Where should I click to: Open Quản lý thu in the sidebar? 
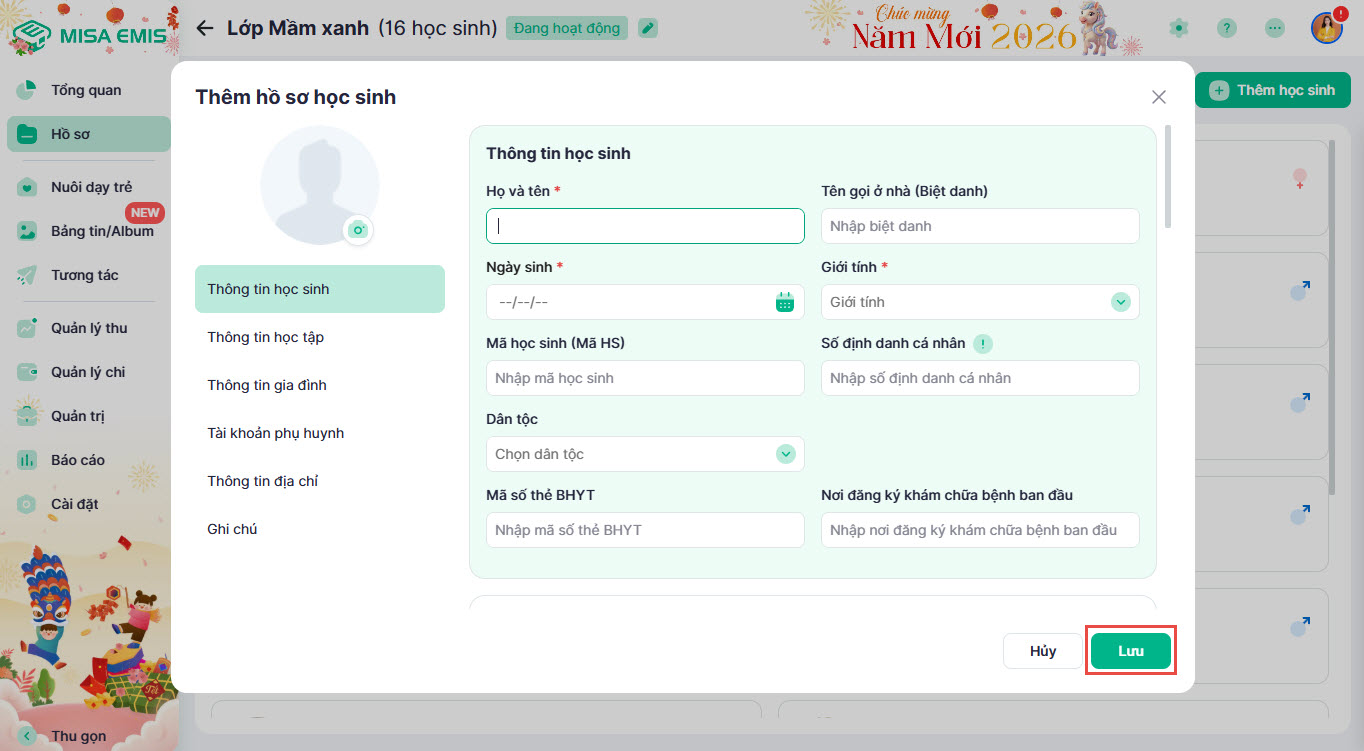pyautogui.click(x=88, y=328)
